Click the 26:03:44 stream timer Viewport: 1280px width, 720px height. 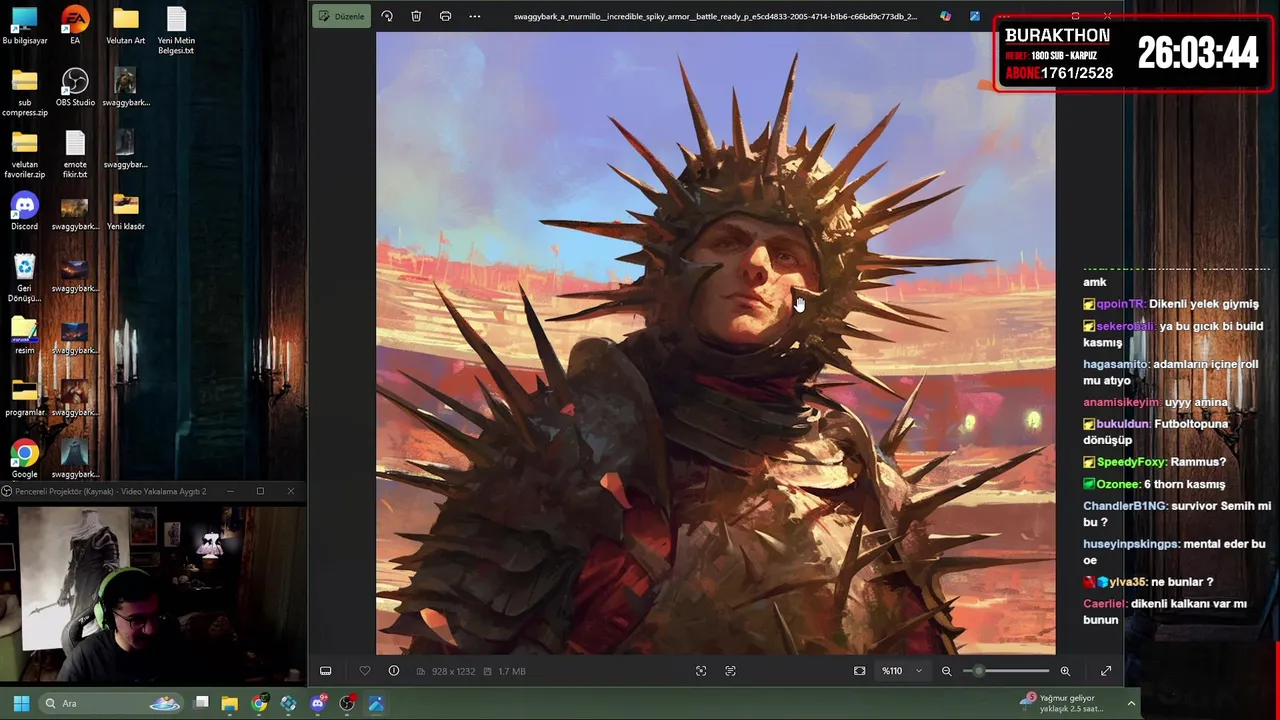[1198, 53]
